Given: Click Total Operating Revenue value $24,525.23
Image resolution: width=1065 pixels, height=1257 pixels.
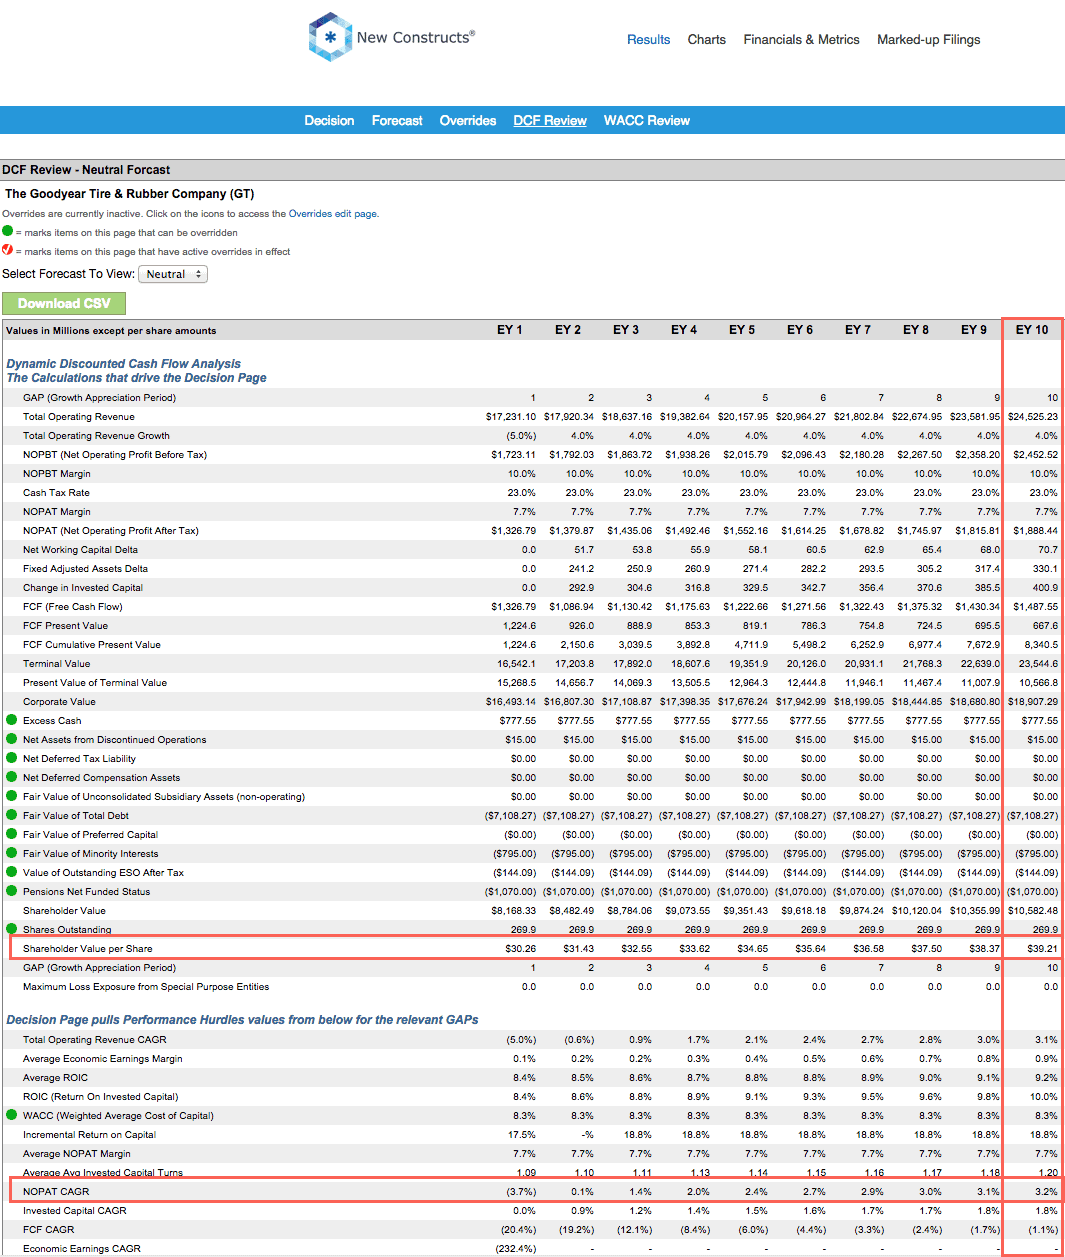Looking at the screenshot, I should (x=1033, y=417).
